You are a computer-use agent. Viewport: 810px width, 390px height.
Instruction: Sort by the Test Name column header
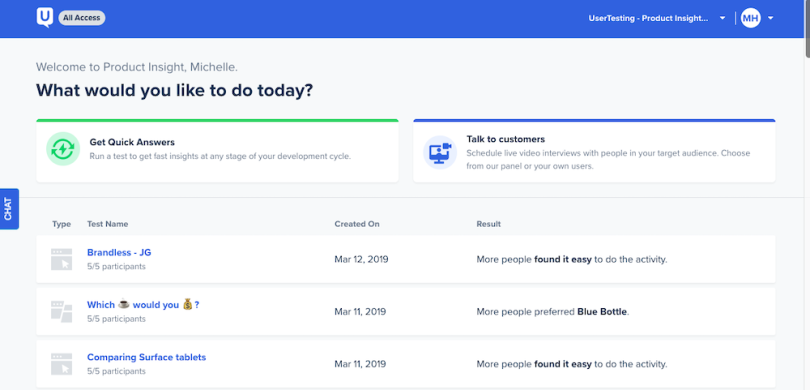[x=107, y=224]
